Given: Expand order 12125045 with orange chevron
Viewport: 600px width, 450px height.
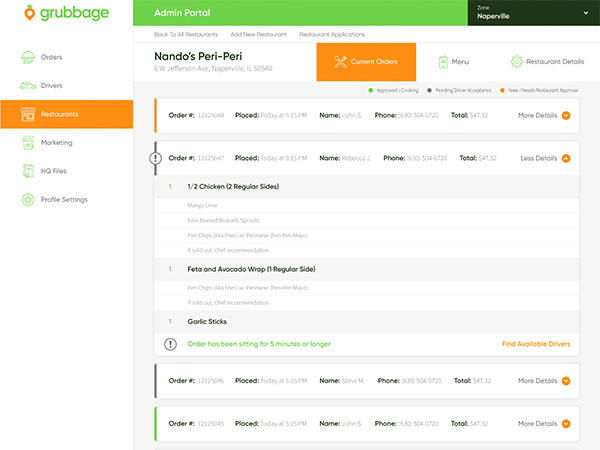Looking at the screenshot, I should 566,424.
